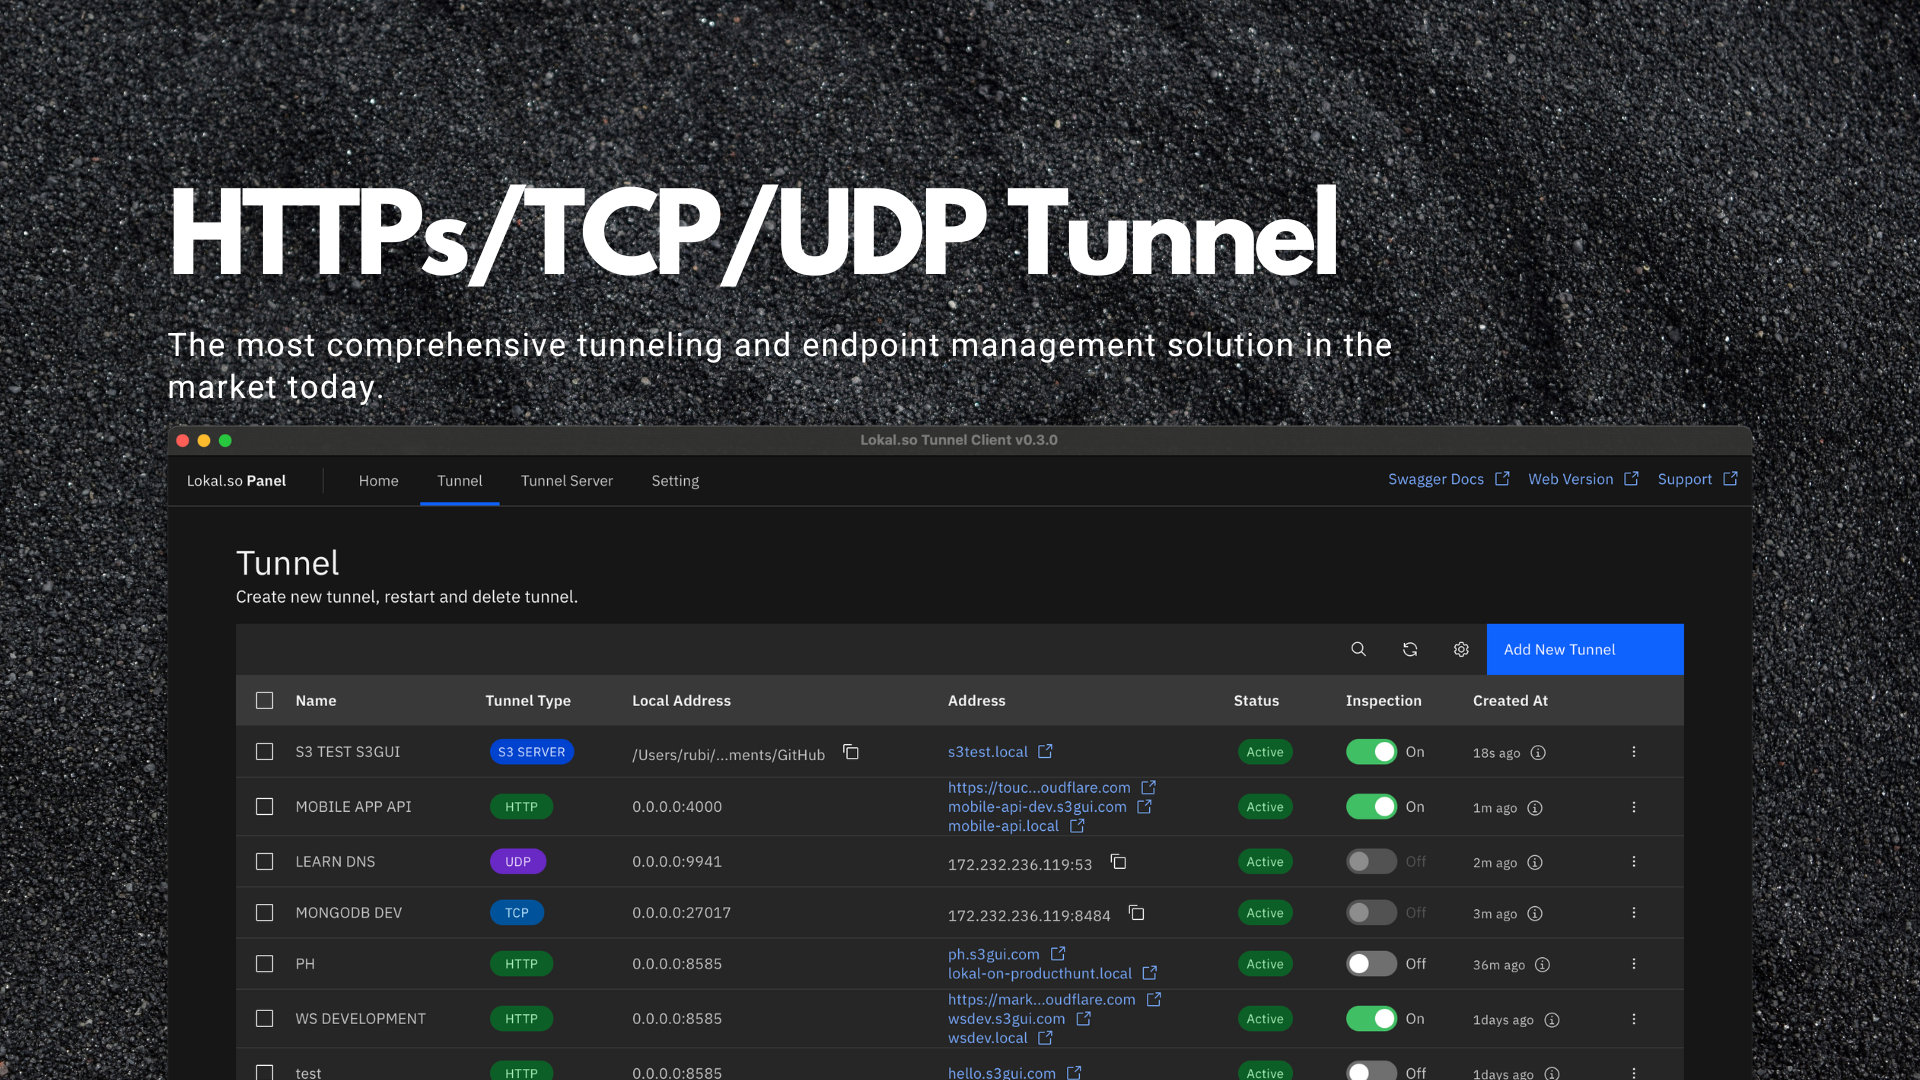This screenshot has height=1080, width=1920.
Task: Copy the 172.232.236.119:53 address
Action: pyautogui.click(x=1118, y=862)
